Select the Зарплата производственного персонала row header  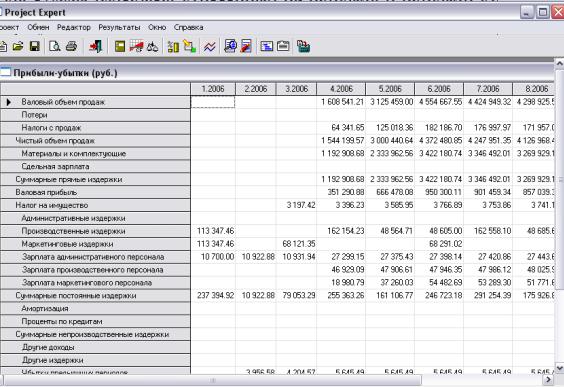click(95, 270)
